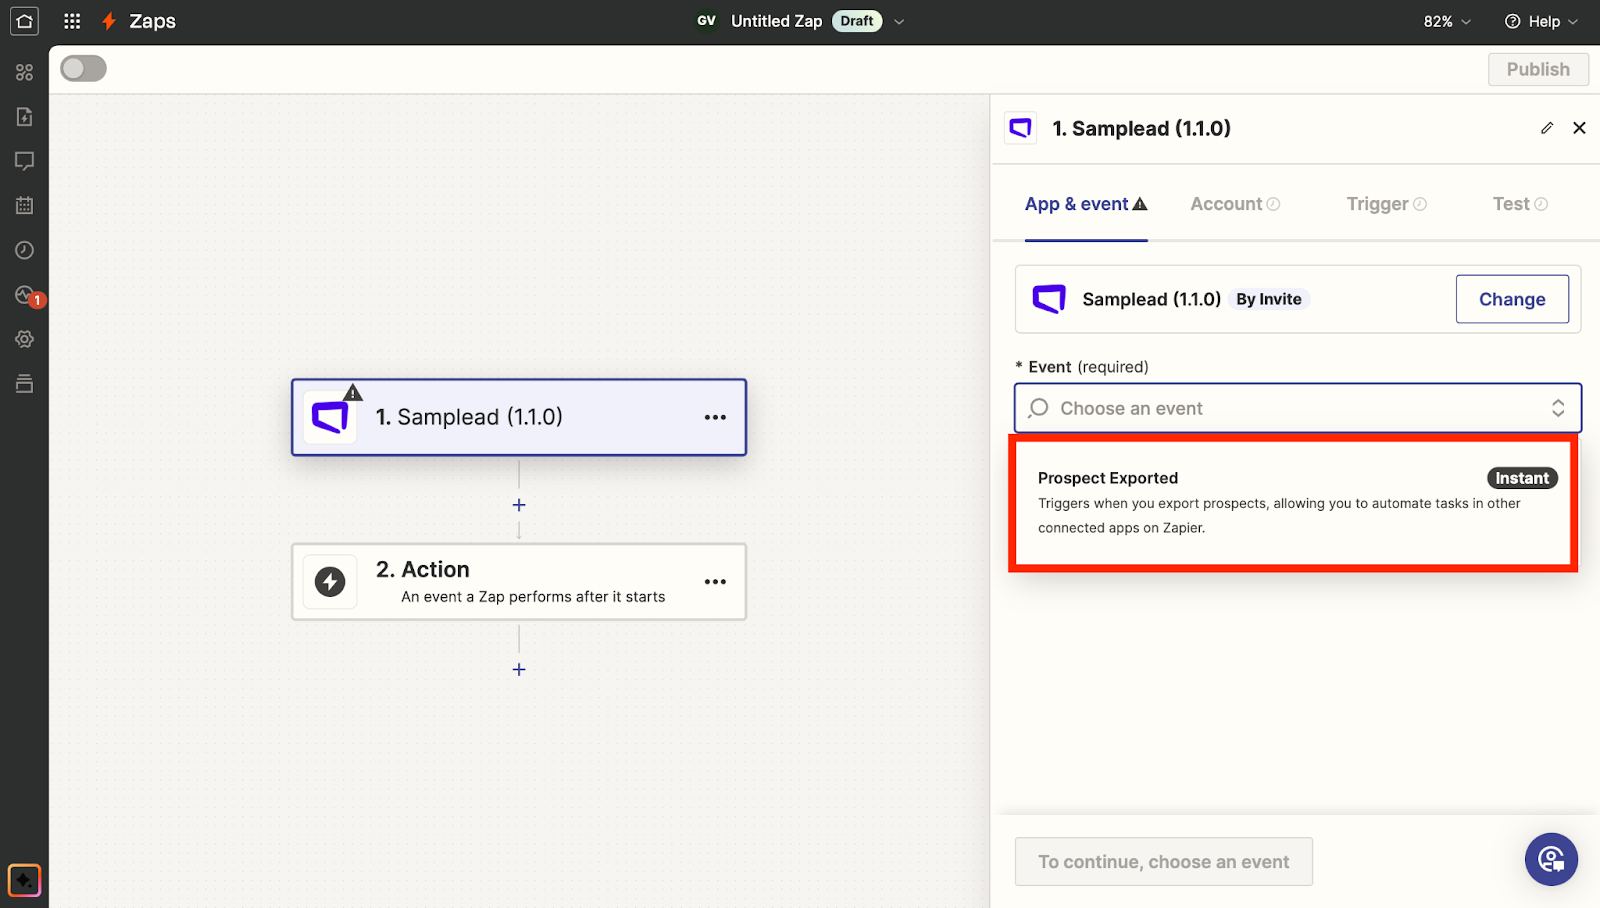The height and width of the screenshot is (908, 1600).
Task: Open the Help dropdown menu
Action: pos(1541,21)
